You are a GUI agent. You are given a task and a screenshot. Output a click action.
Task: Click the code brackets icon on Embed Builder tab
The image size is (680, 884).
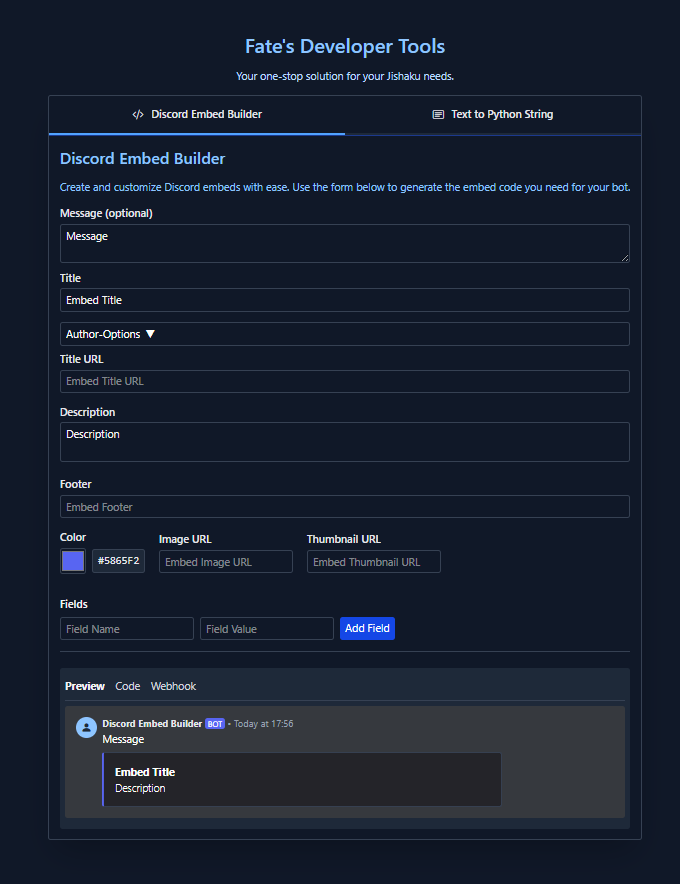[x=138, y=114]
